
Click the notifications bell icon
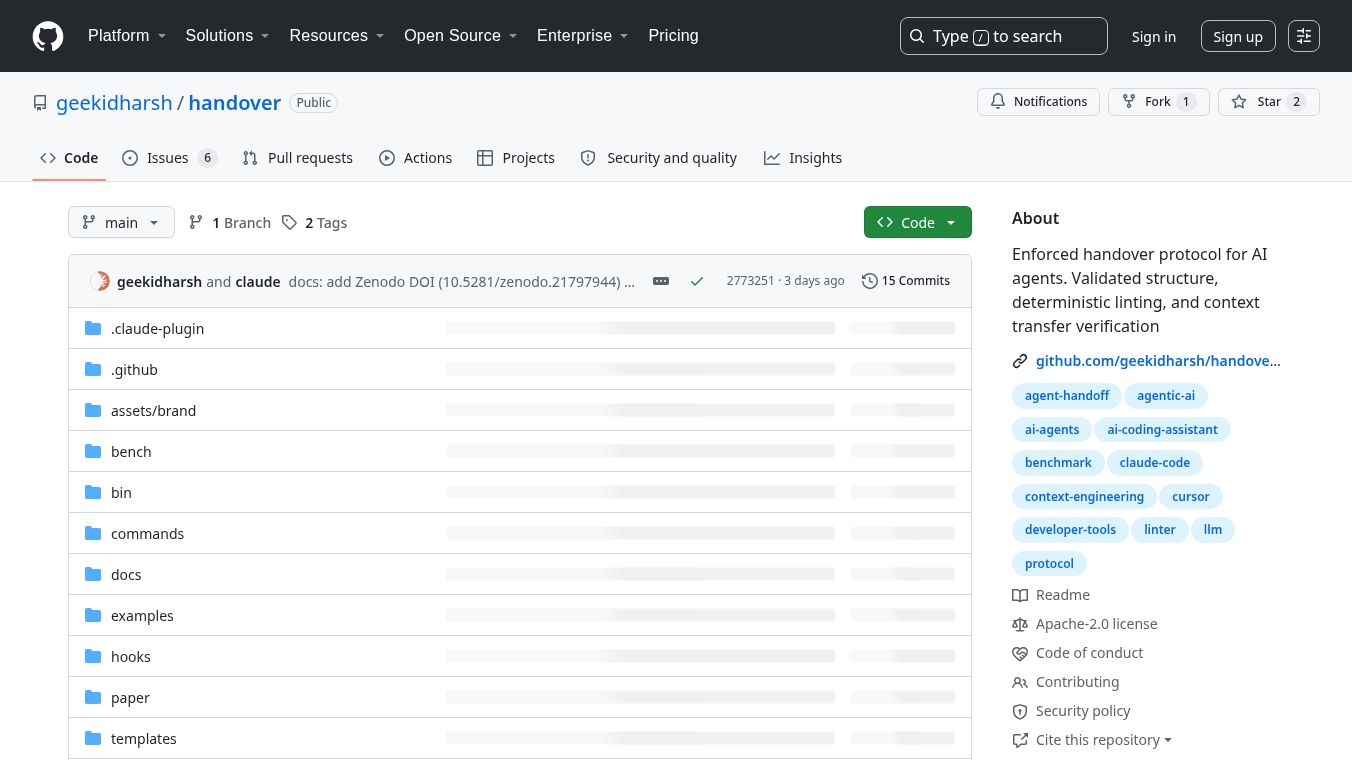point(998,102)
